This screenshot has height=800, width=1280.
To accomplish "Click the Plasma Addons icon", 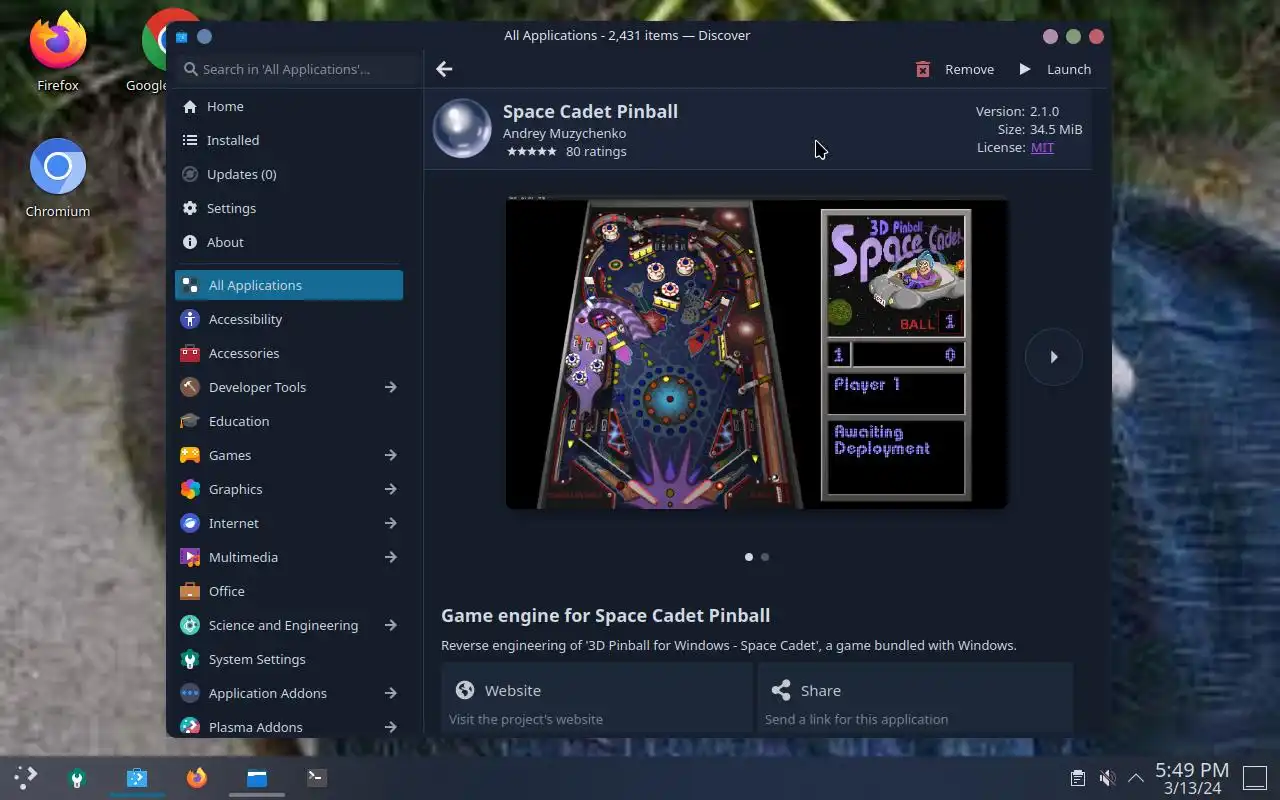I will coord(190,727).
